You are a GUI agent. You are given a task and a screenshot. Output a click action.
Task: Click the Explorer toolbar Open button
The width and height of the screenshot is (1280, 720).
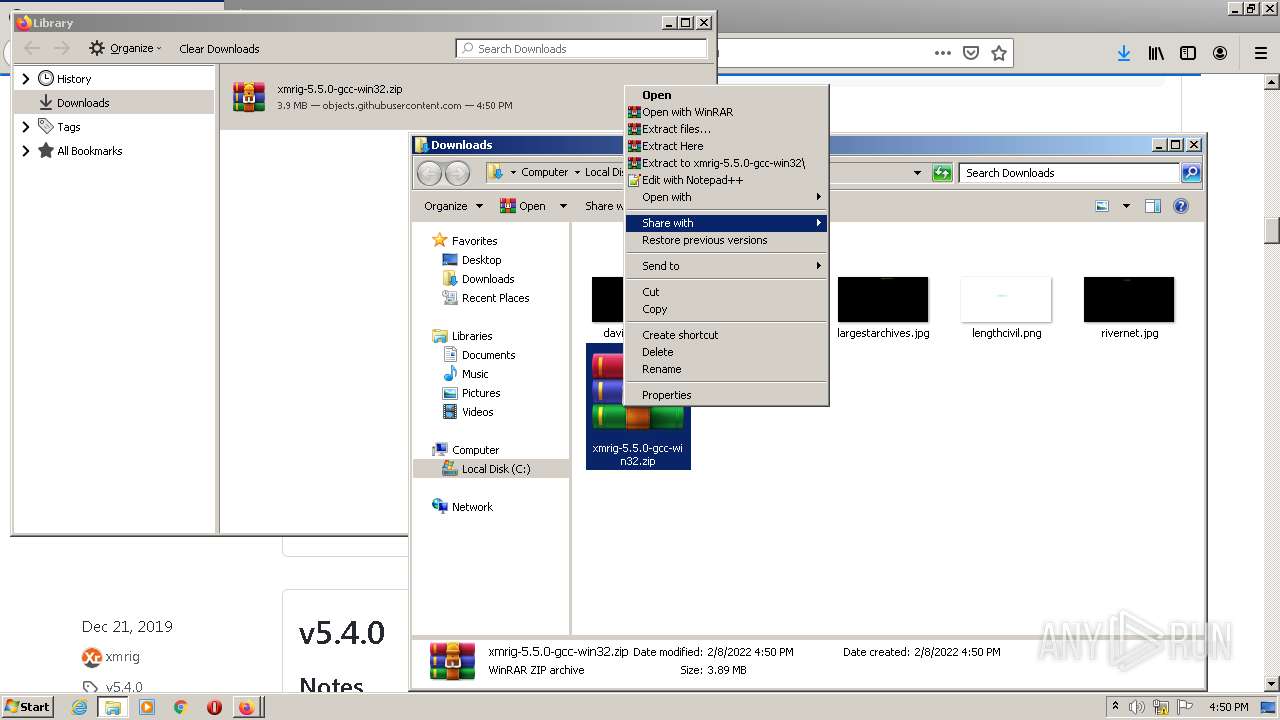coord(523,206)
